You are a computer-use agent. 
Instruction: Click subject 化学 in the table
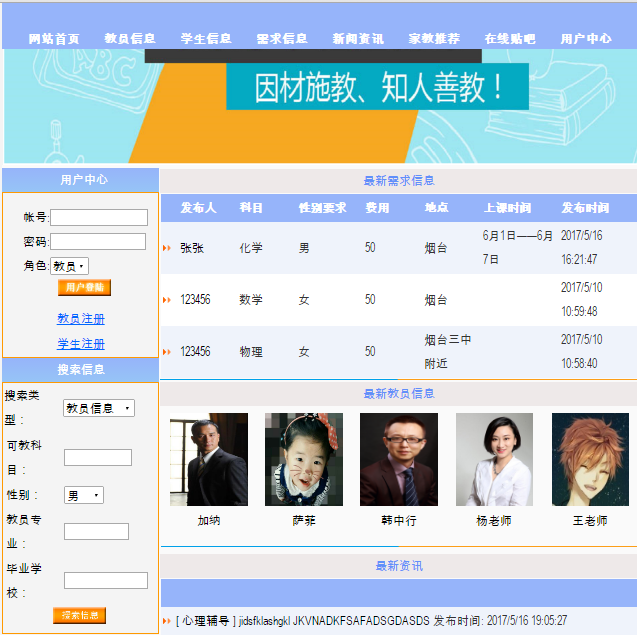[251, 248]
